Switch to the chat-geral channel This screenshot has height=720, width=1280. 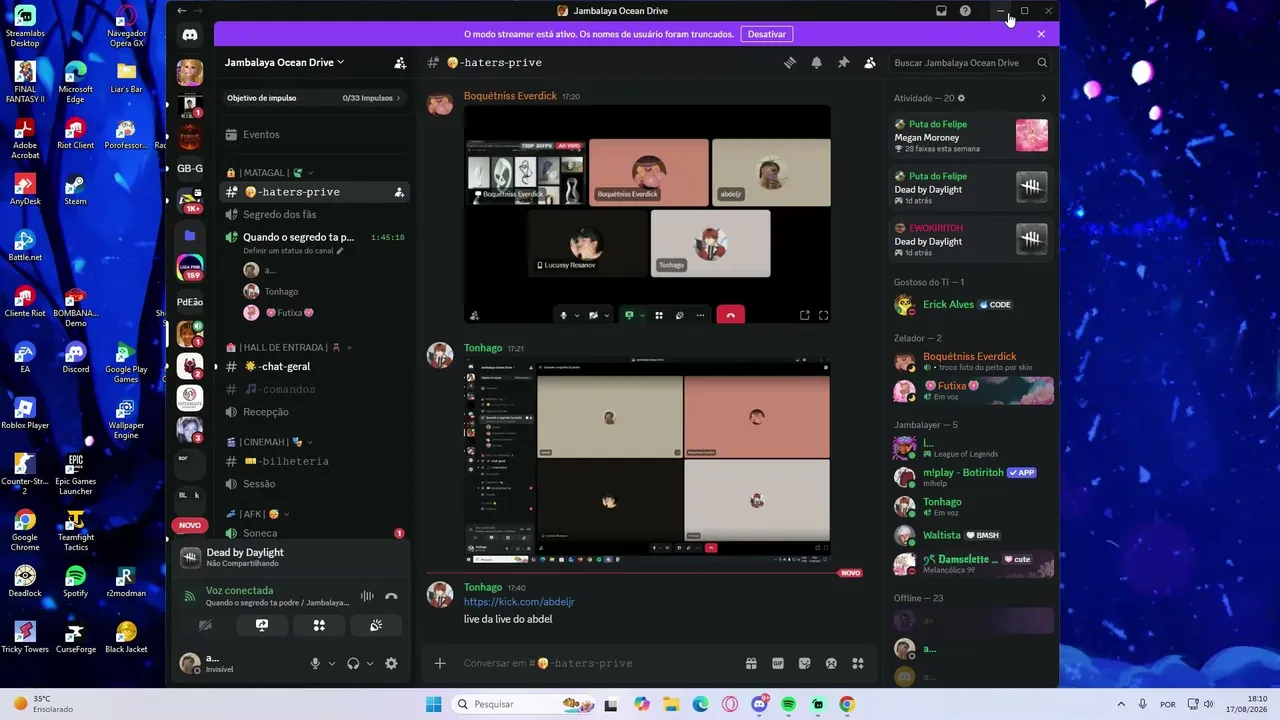tap(314, 367)
